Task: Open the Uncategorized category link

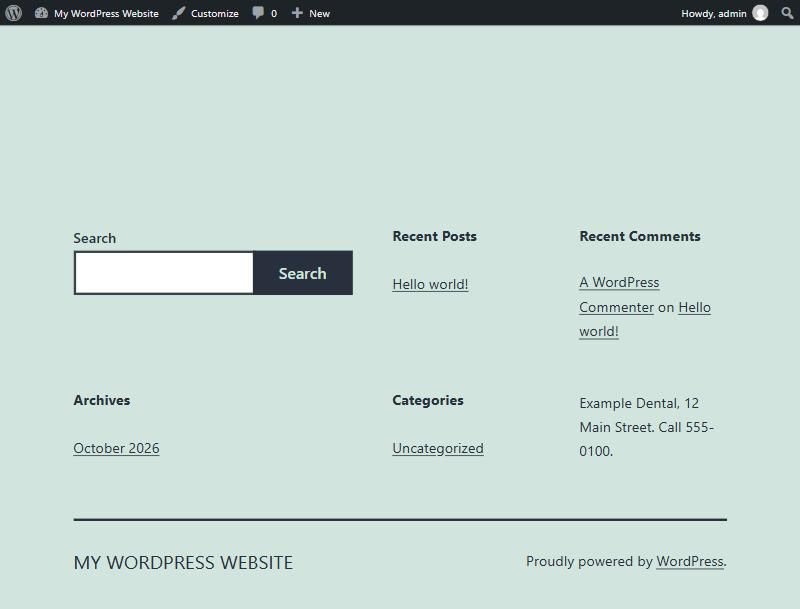Action: coord(438,448)
